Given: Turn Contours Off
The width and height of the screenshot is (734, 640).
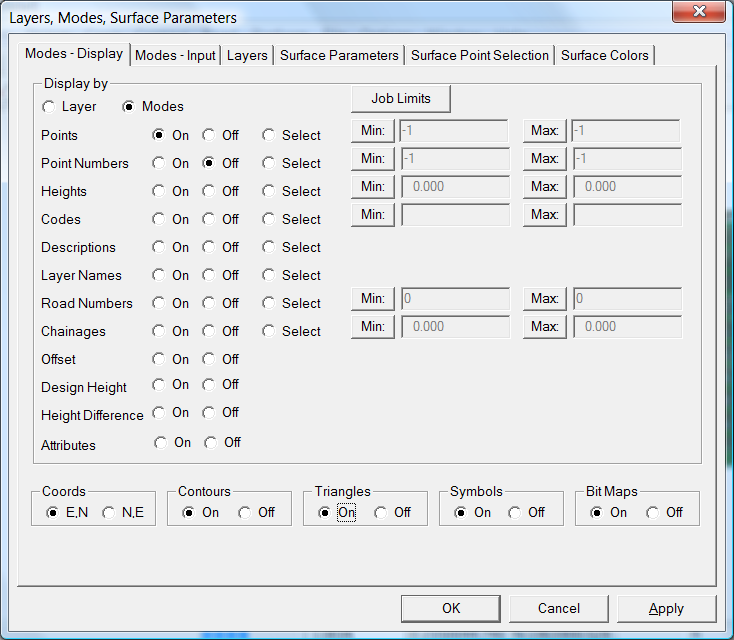Looking at the screenshot, I should pos(245,512).
